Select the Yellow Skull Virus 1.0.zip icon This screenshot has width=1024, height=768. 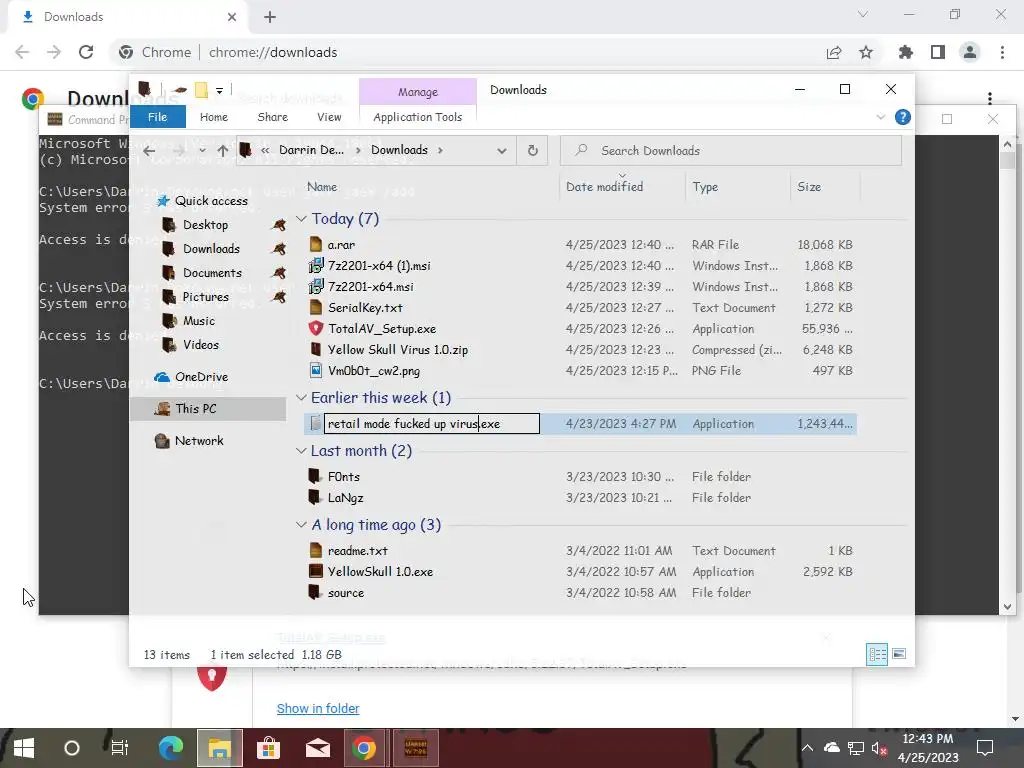[x=316, y=349]
